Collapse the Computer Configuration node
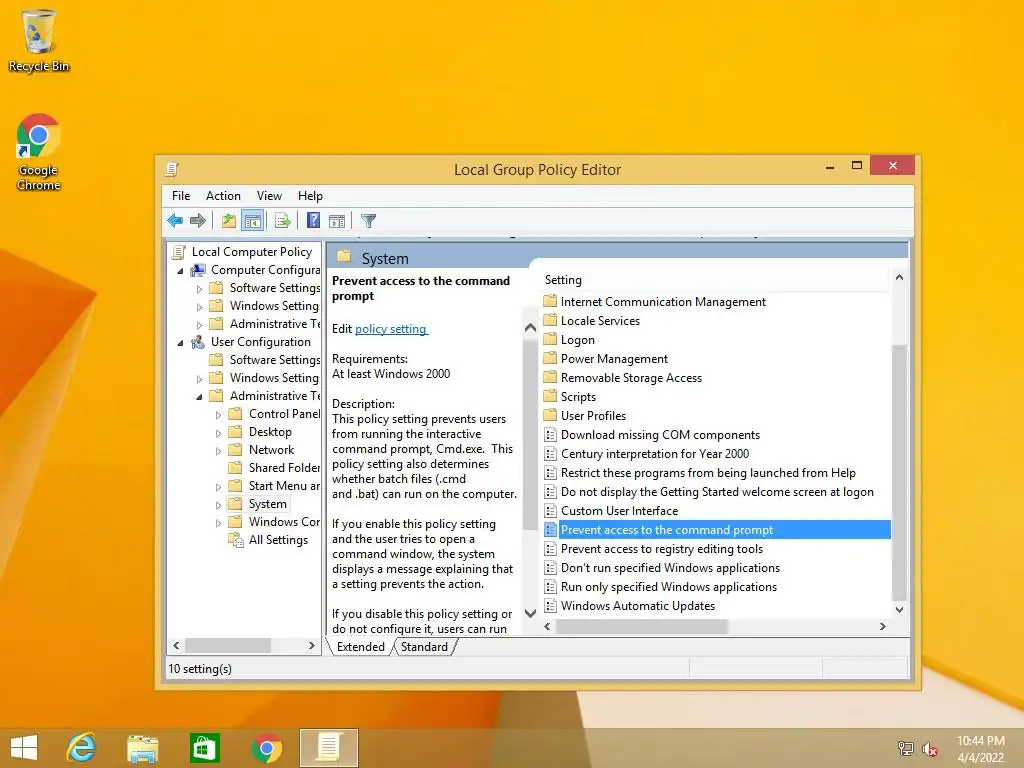Viewport: 1024px width, 768px height. click(181, 270)
